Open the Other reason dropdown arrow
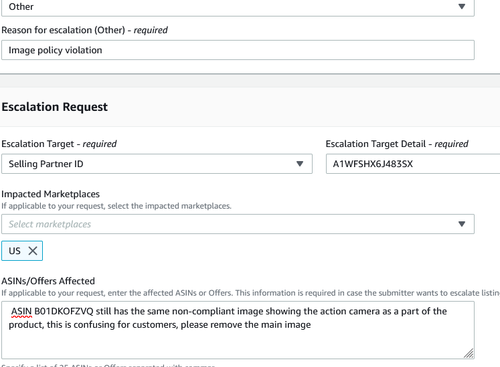Image resolution: width=500 pixels, height=367 pixels. [x=462, y=6]
